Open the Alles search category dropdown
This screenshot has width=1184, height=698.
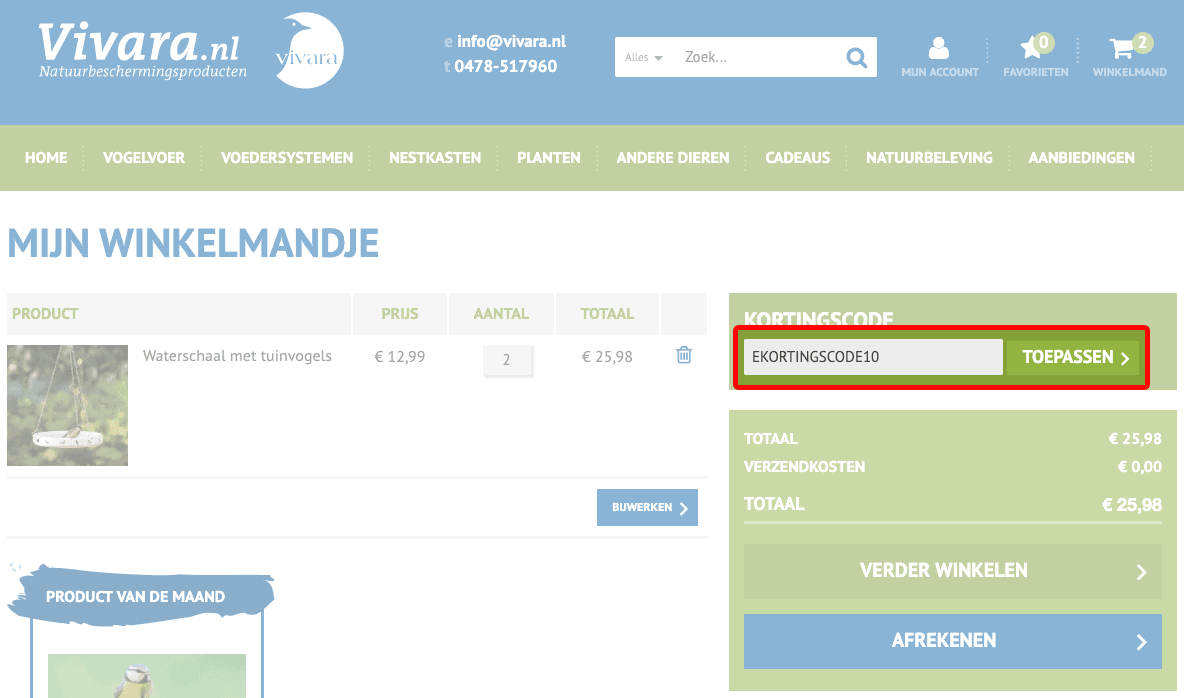coord(643,57)
